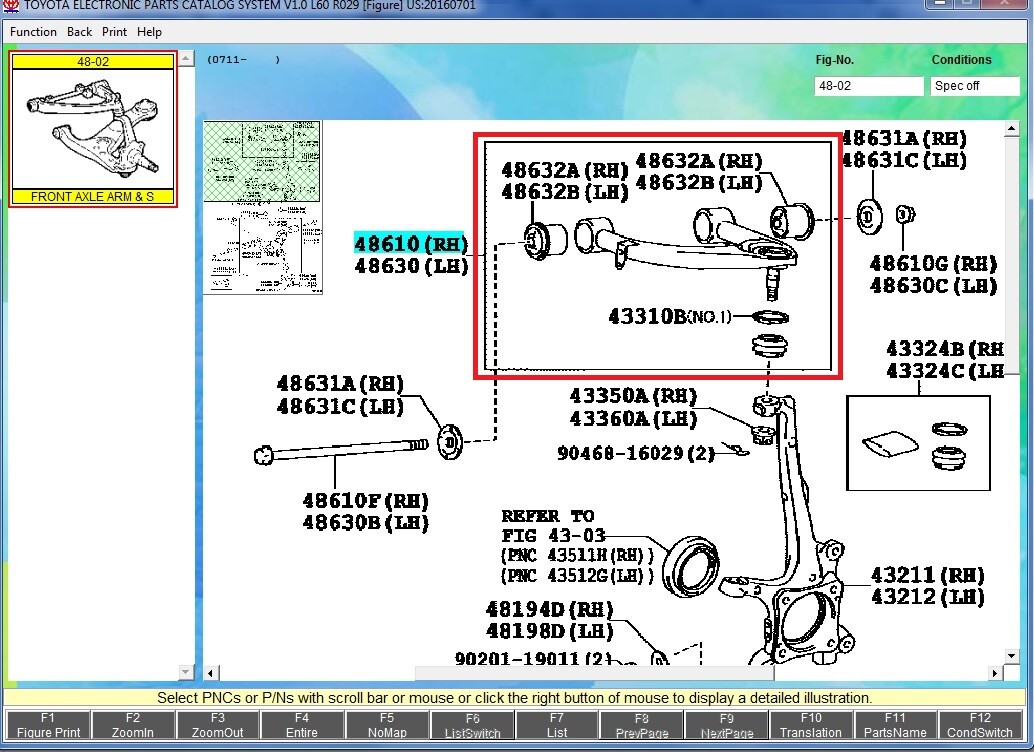Click the diagram's horizontal scrollbar left arrow
This screenshot has height=752, width=1034.
(211, 672)
